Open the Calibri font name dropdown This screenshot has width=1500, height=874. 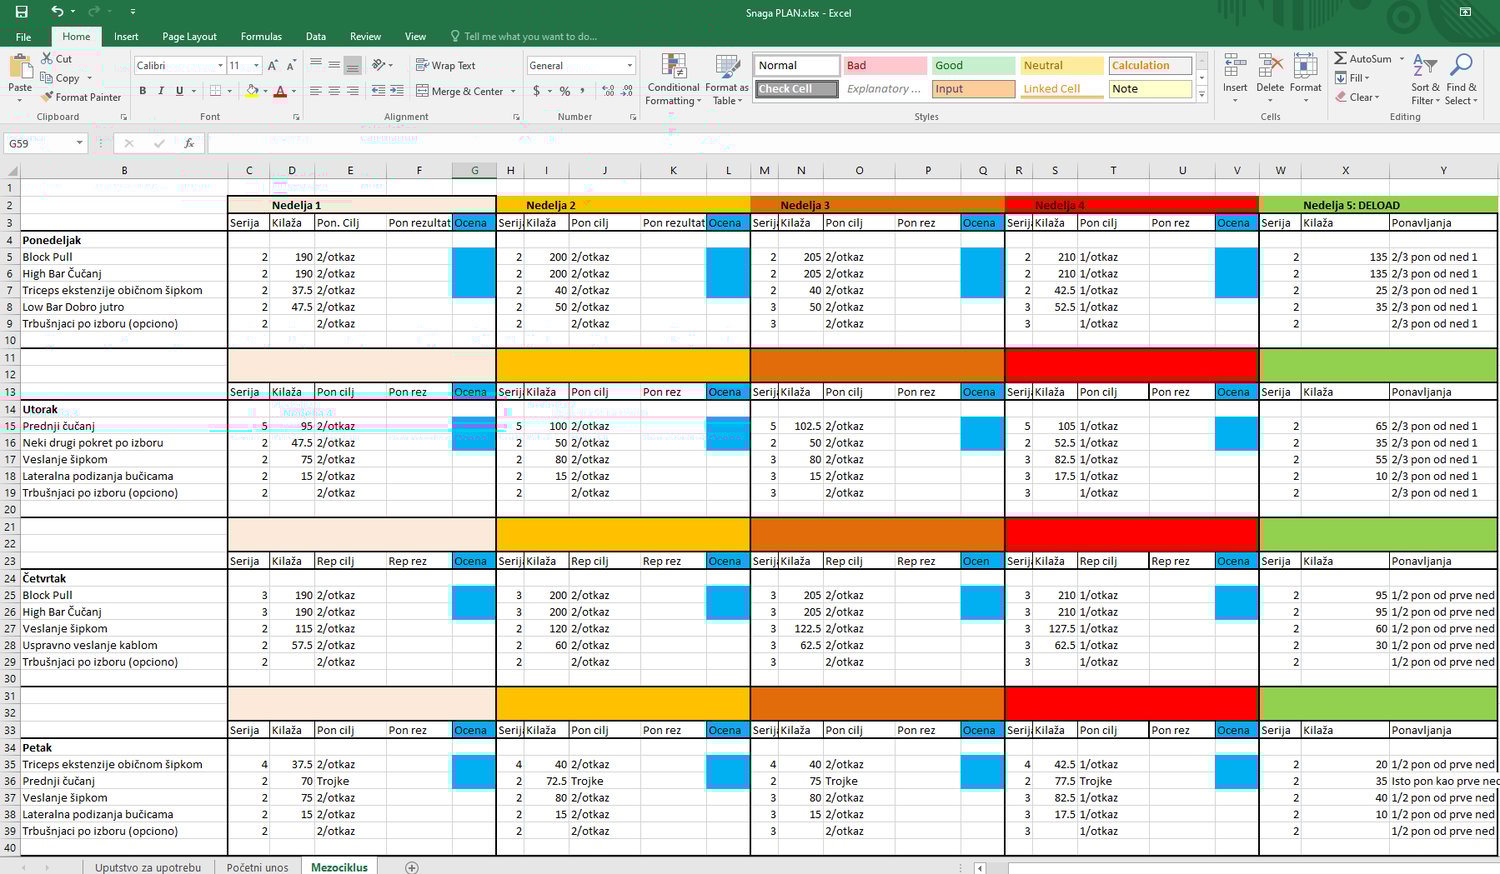[221, 65]
